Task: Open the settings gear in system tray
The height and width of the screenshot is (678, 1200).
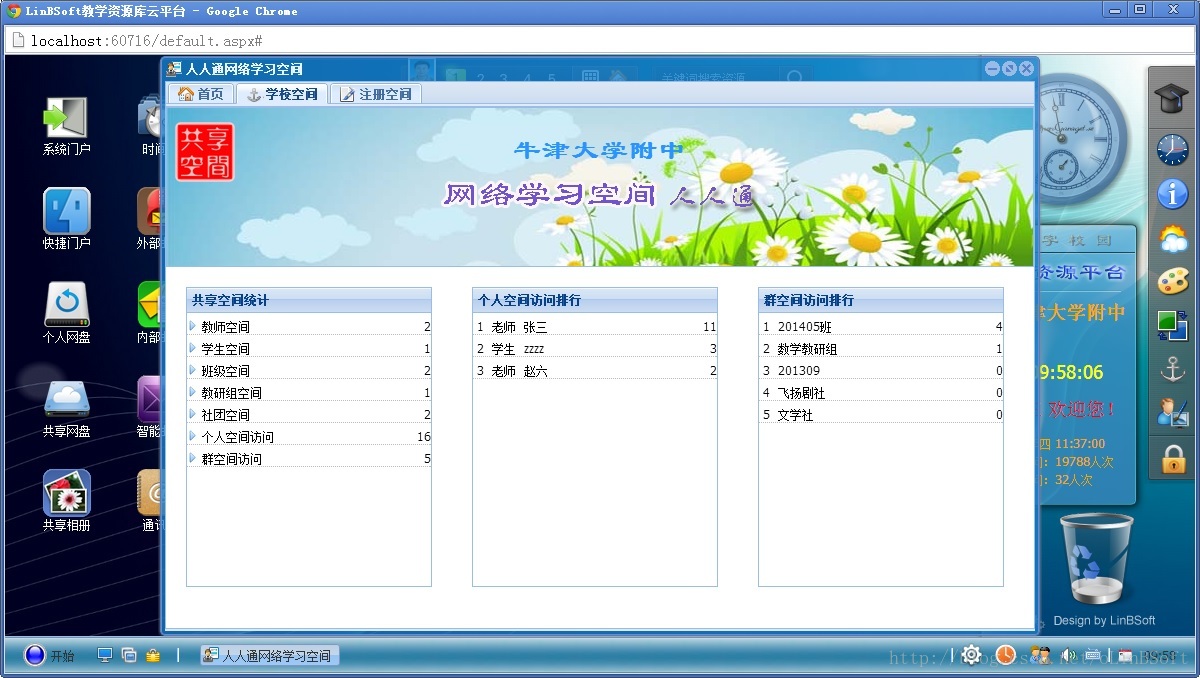Action: [x=971, y=655]
